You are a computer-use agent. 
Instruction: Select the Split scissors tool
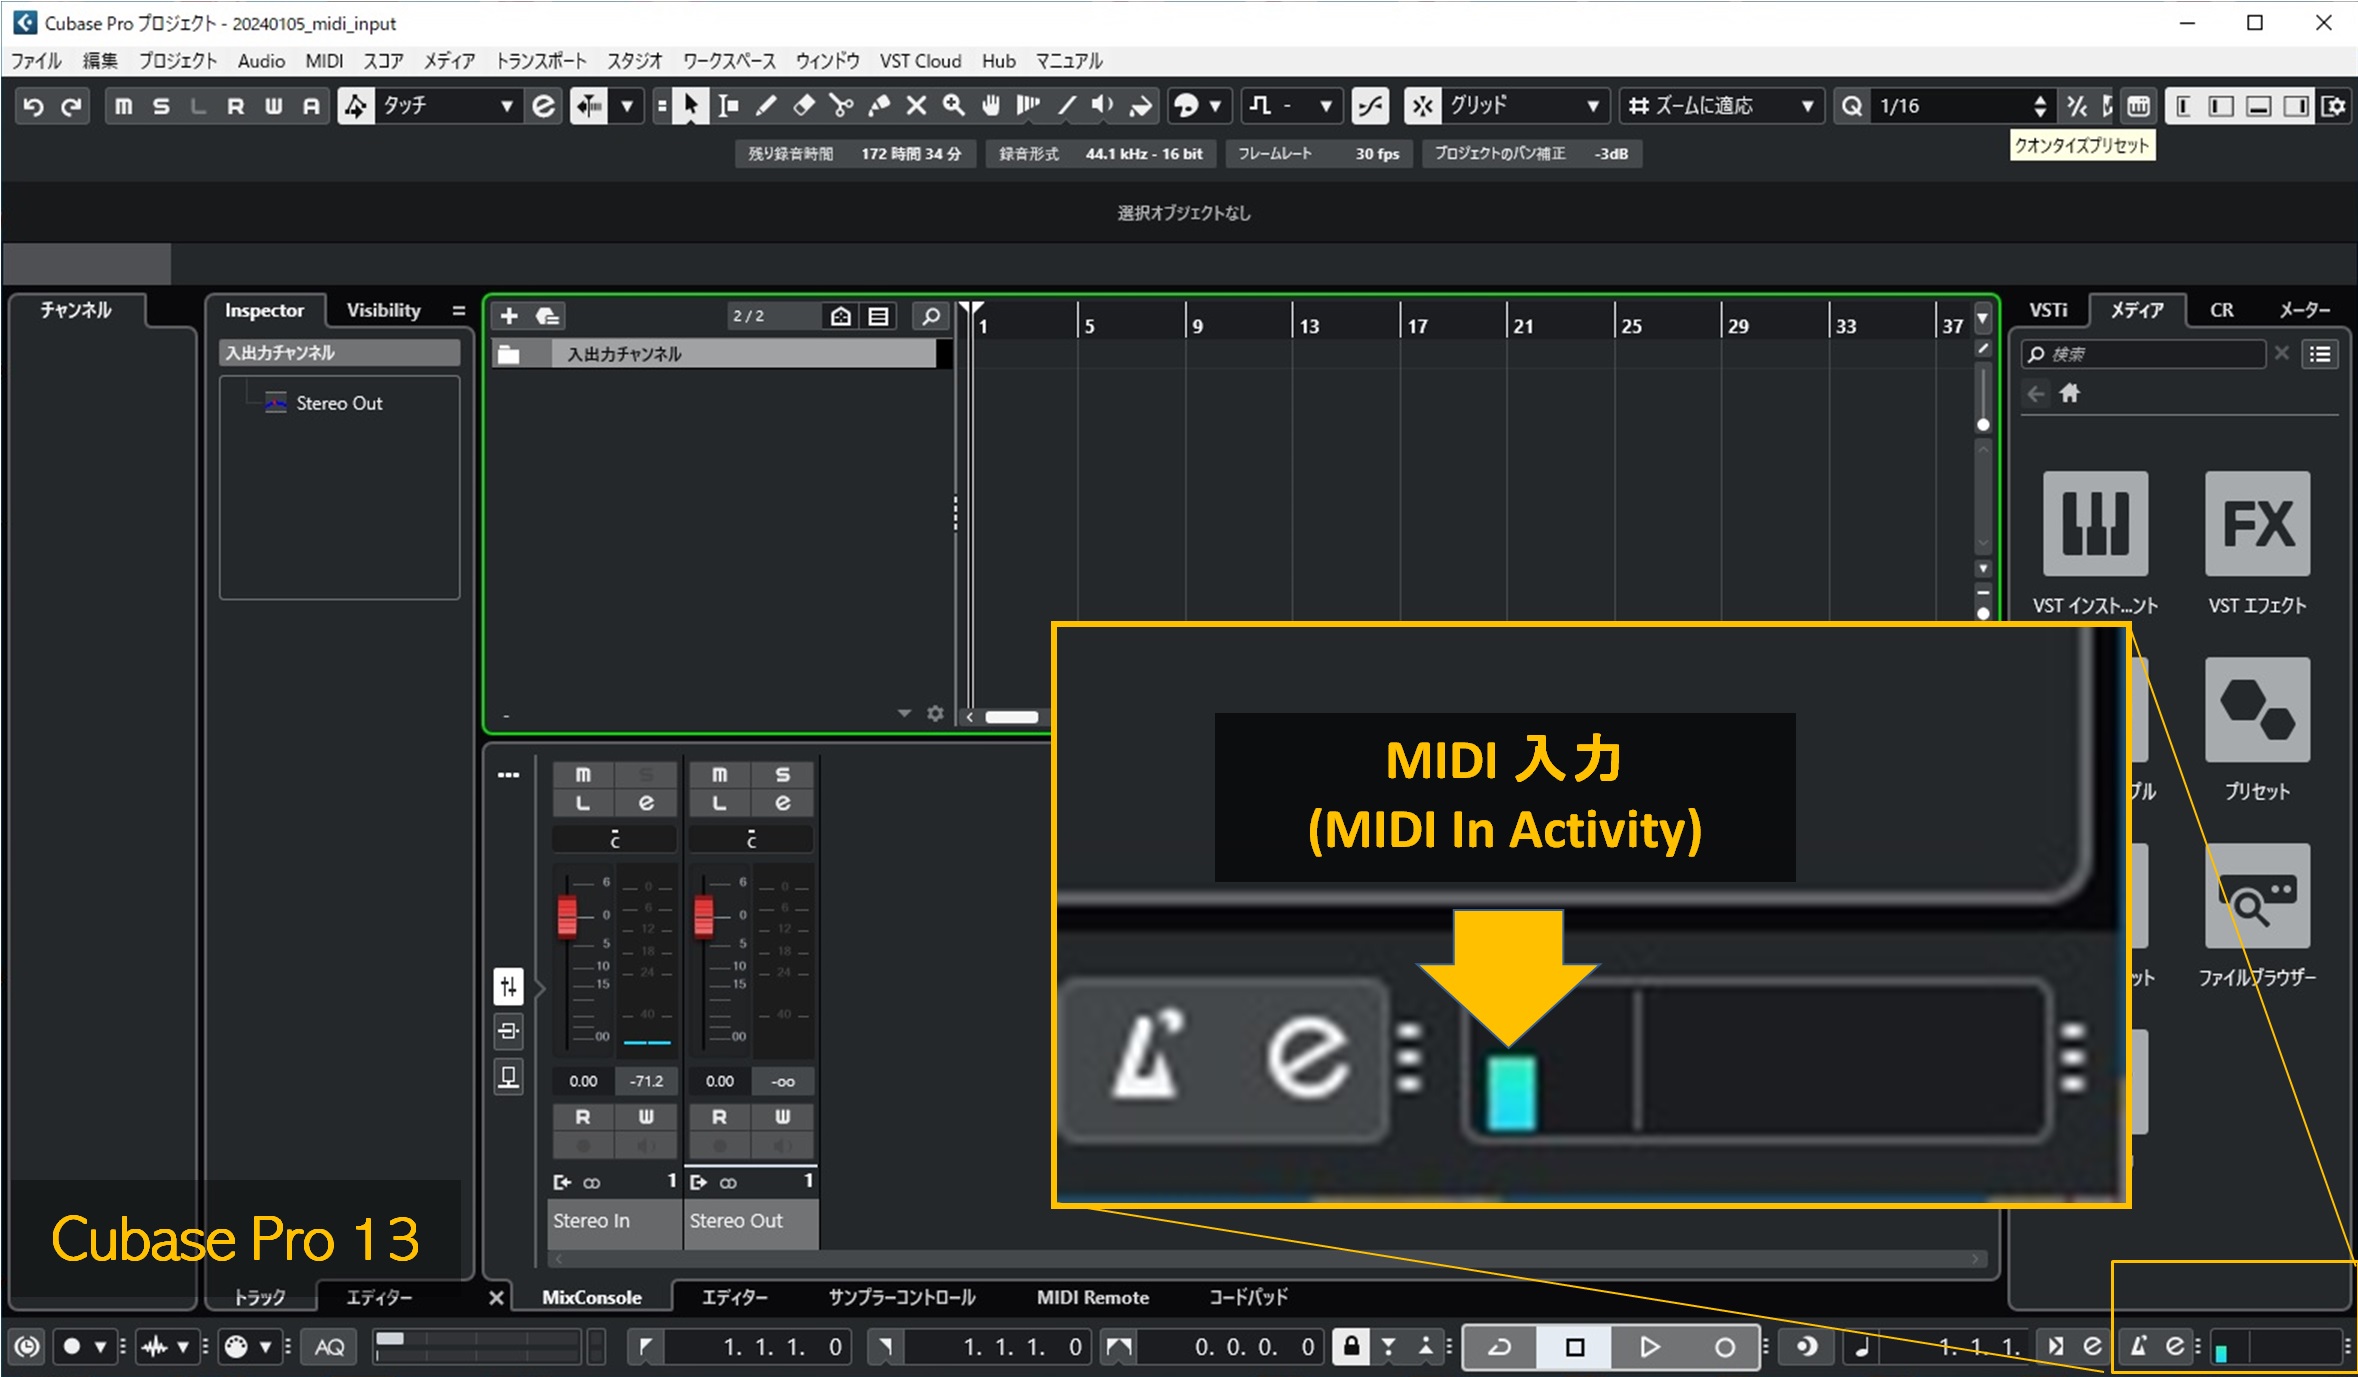(x=841, y=106)
